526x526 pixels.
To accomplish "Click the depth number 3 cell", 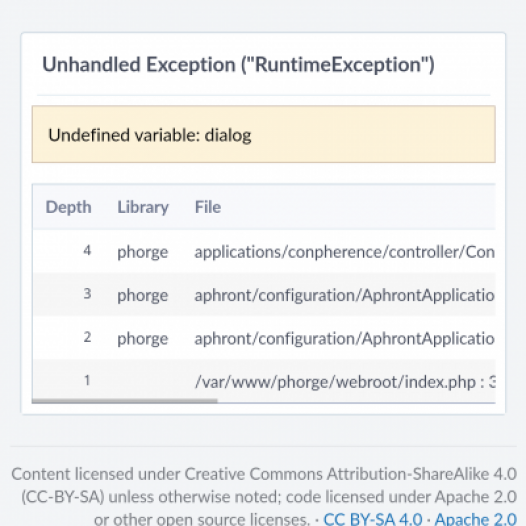I will [87, 294].
